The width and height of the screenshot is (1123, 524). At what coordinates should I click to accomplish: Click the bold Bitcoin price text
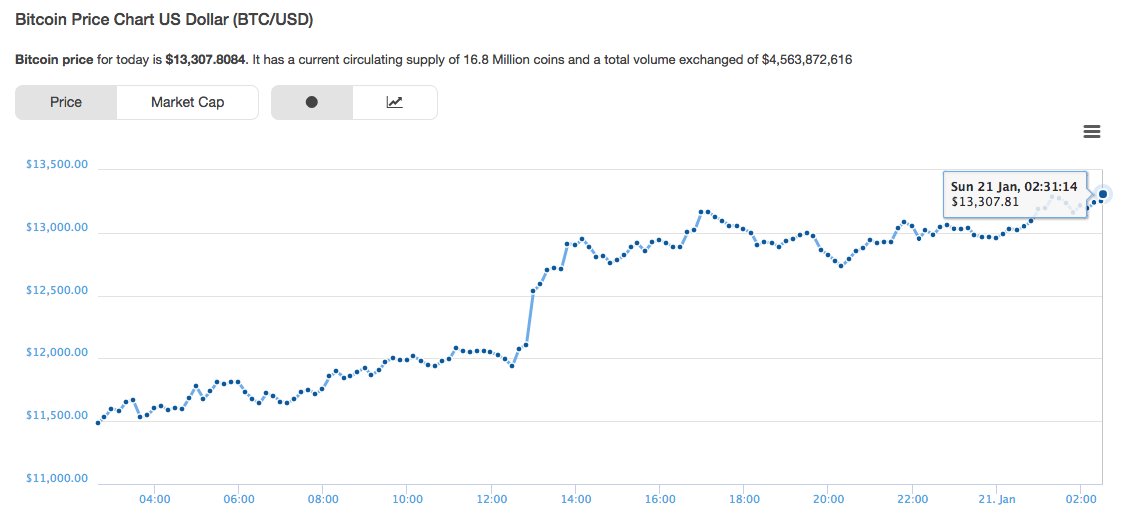point(54,60)
